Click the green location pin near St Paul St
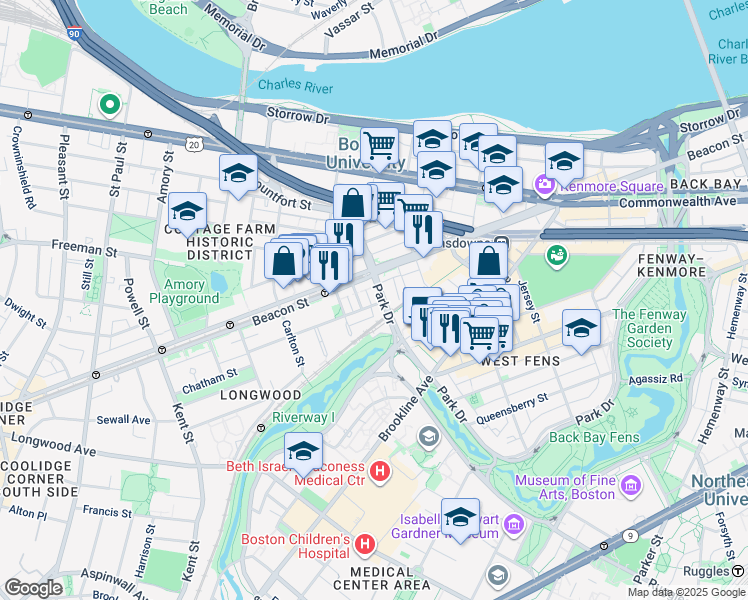This screenshot has height=600, width=748. [x=110, y=103]
